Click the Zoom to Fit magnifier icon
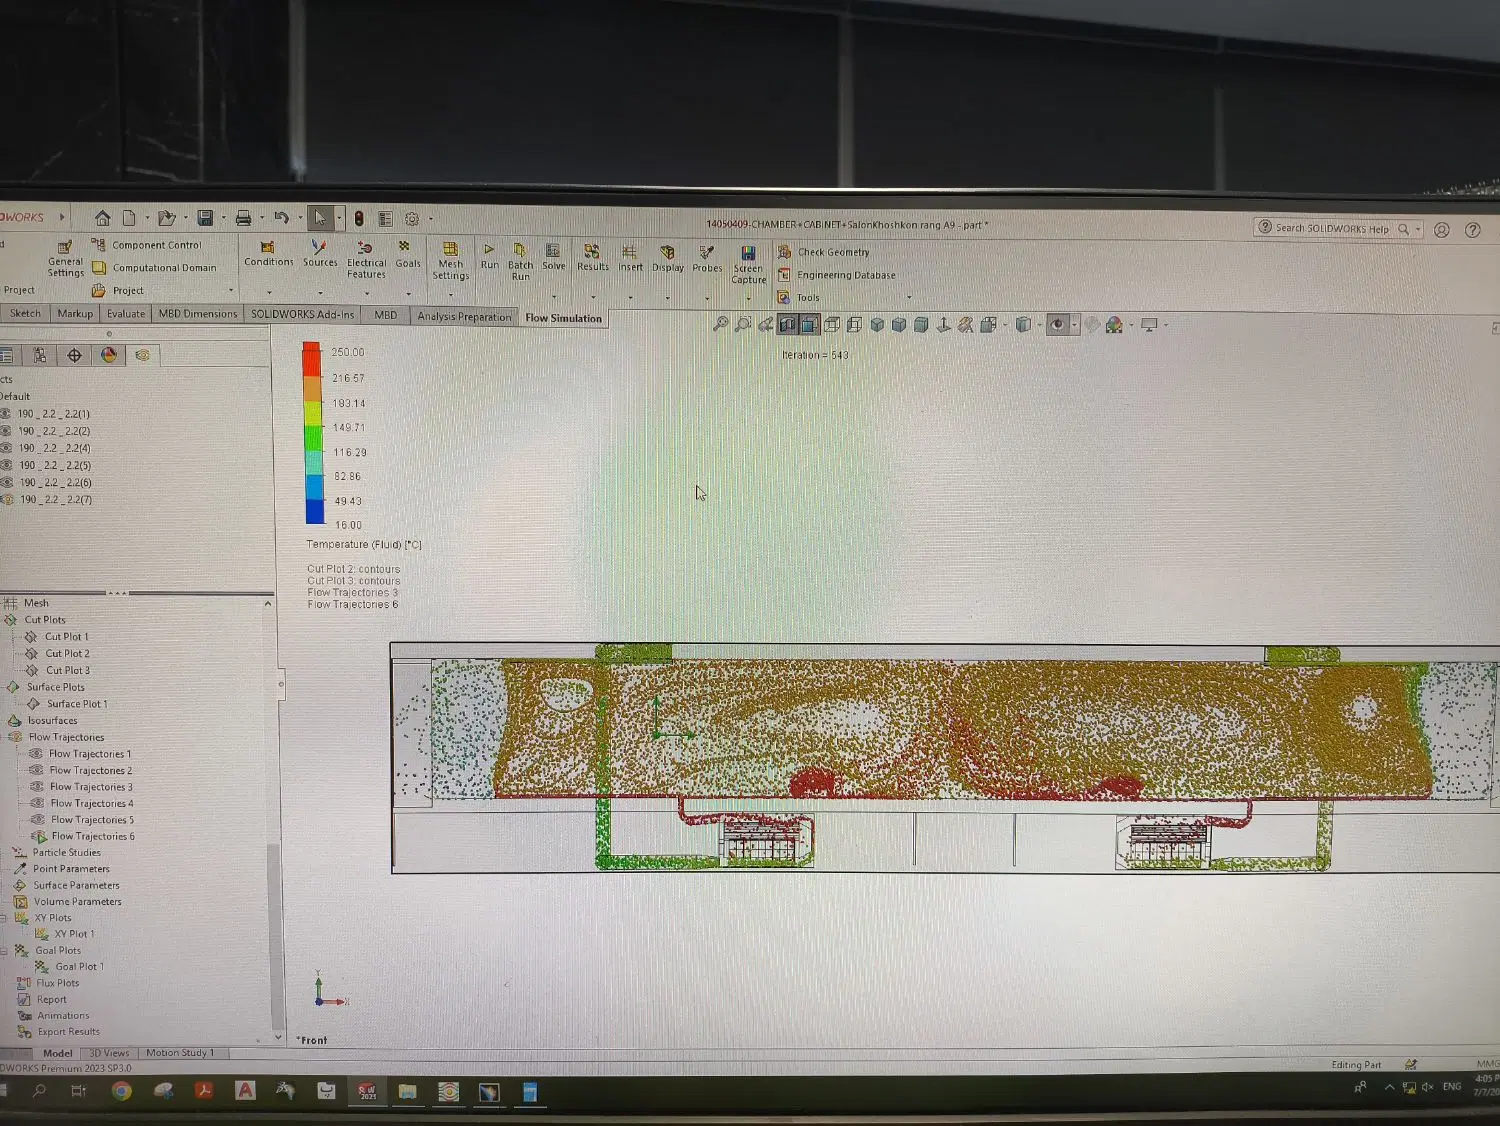Viewport: 1500px width, 1126px height. pyautogui.click(x=720, y=324)
